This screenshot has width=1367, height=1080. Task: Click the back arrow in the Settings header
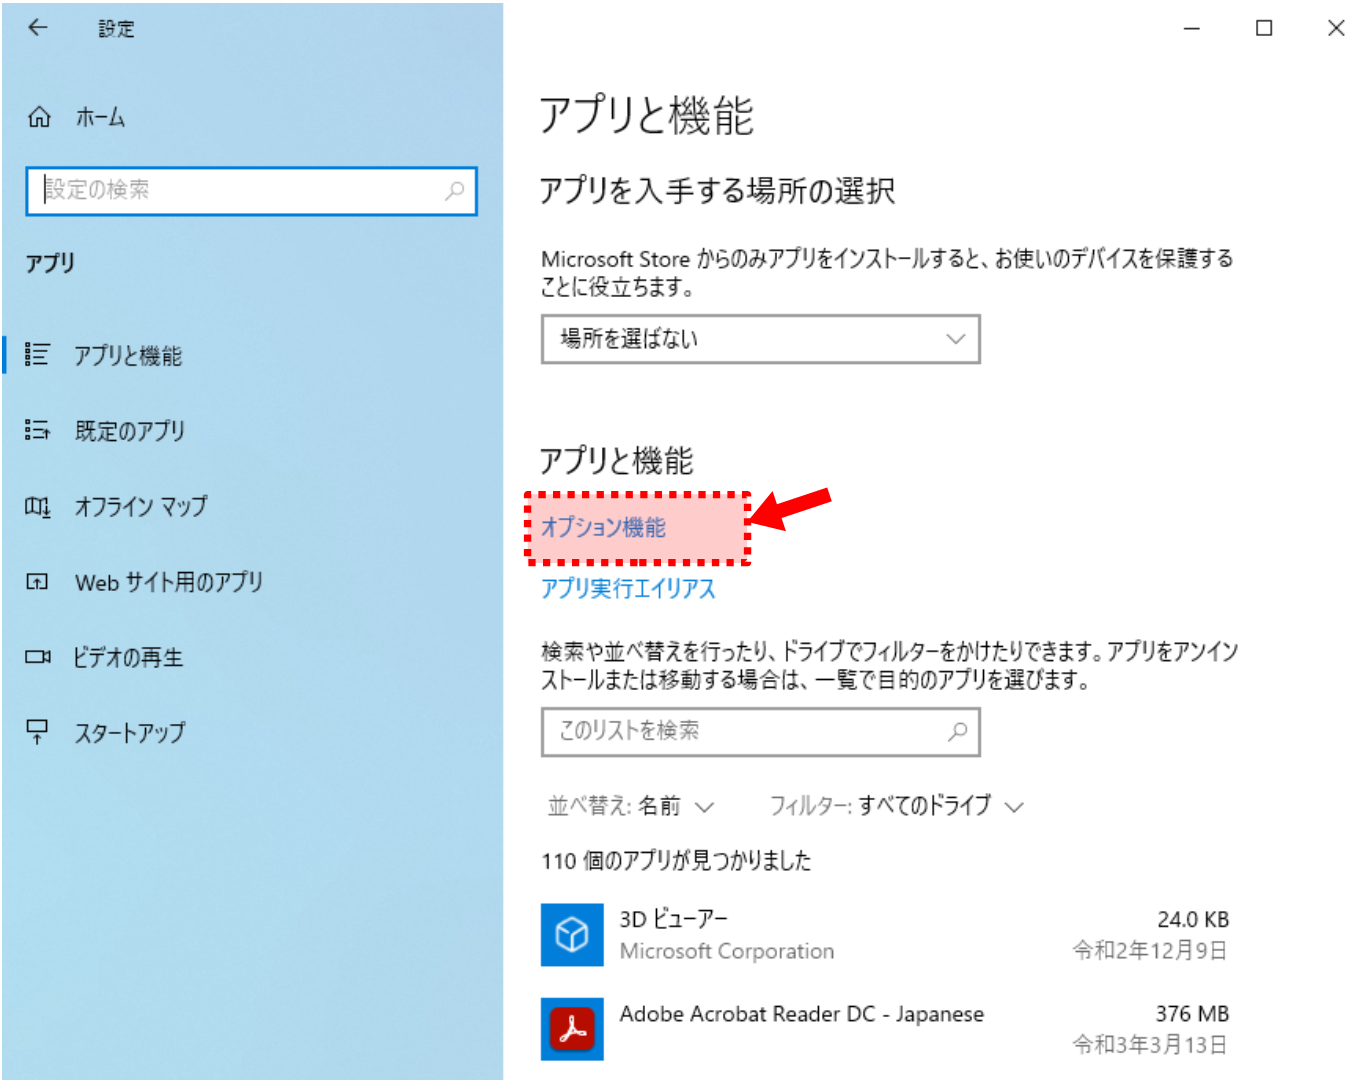(38, 28)
